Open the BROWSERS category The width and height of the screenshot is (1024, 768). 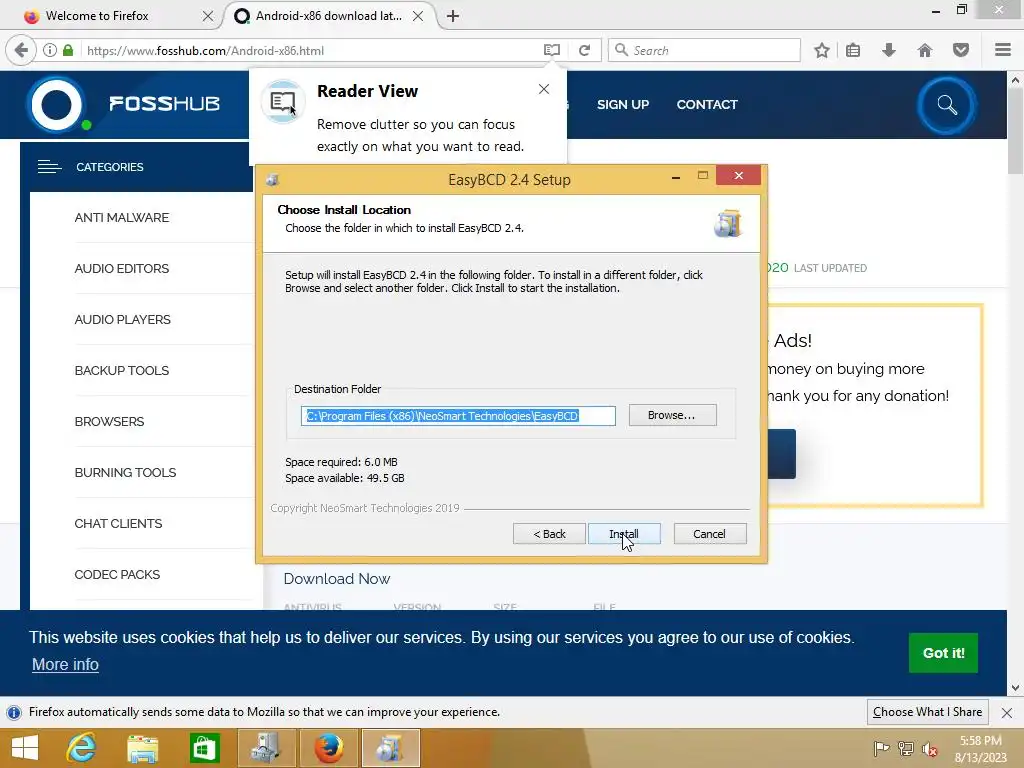pos(109,421)
